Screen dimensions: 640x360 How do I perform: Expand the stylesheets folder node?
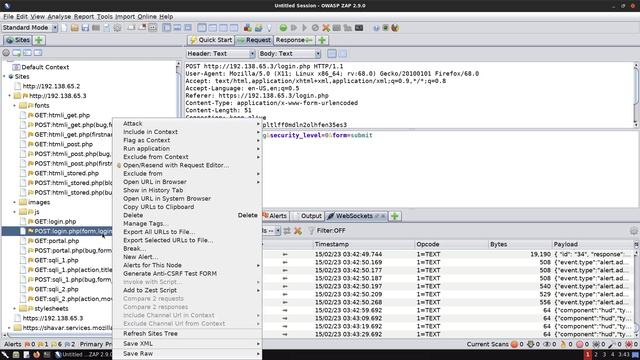point(15,309)
